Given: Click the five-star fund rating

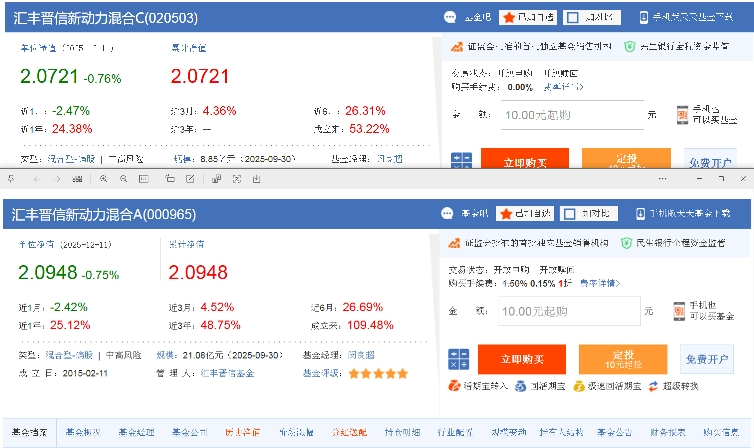Looking at the screenshot, I should (x=378, y=373).
